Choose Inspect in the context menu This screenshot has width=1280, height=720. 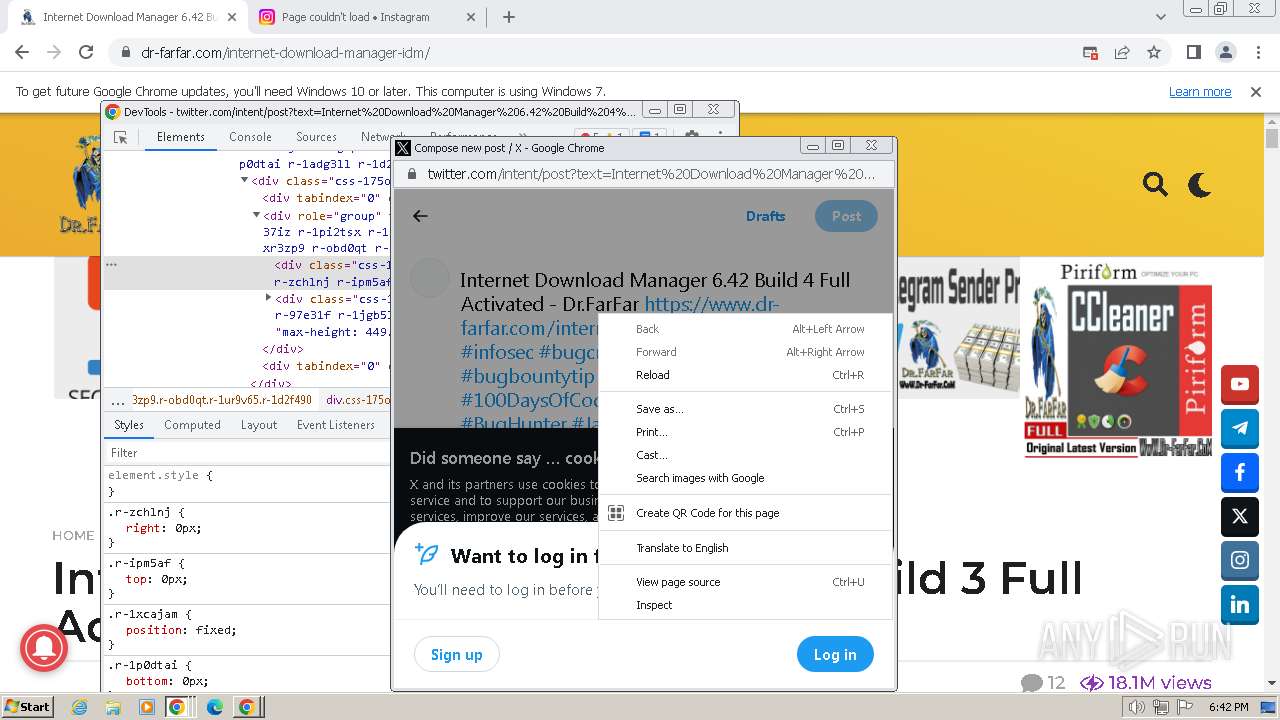pos(745,605)
